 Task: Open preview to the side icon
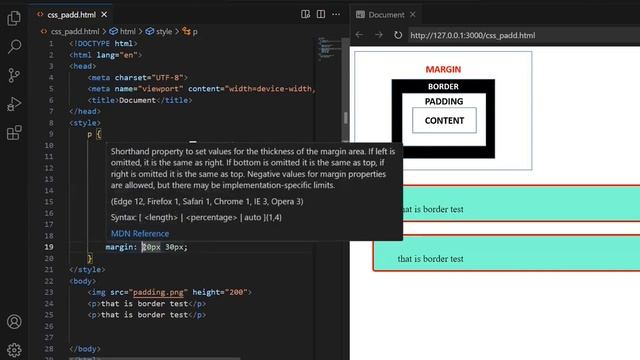tap(305, 14)
